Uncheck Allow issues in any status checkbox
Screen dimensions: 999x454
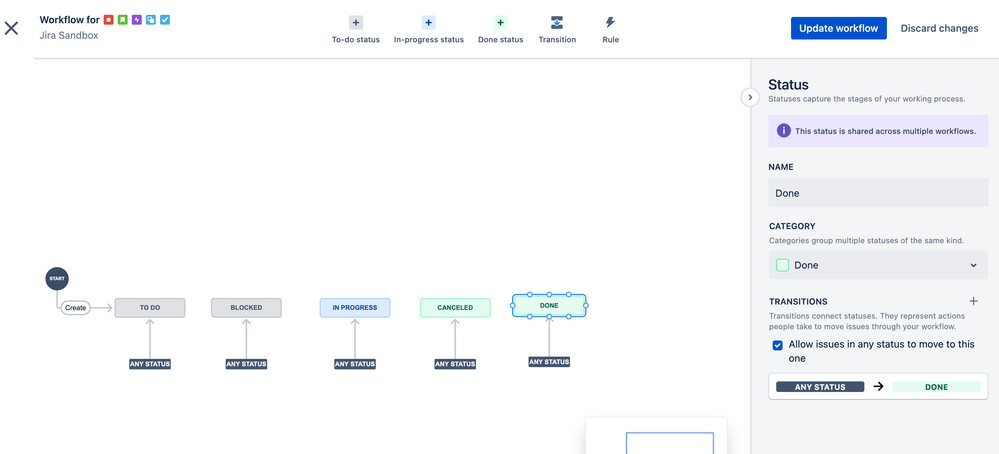tap(777, 345)
